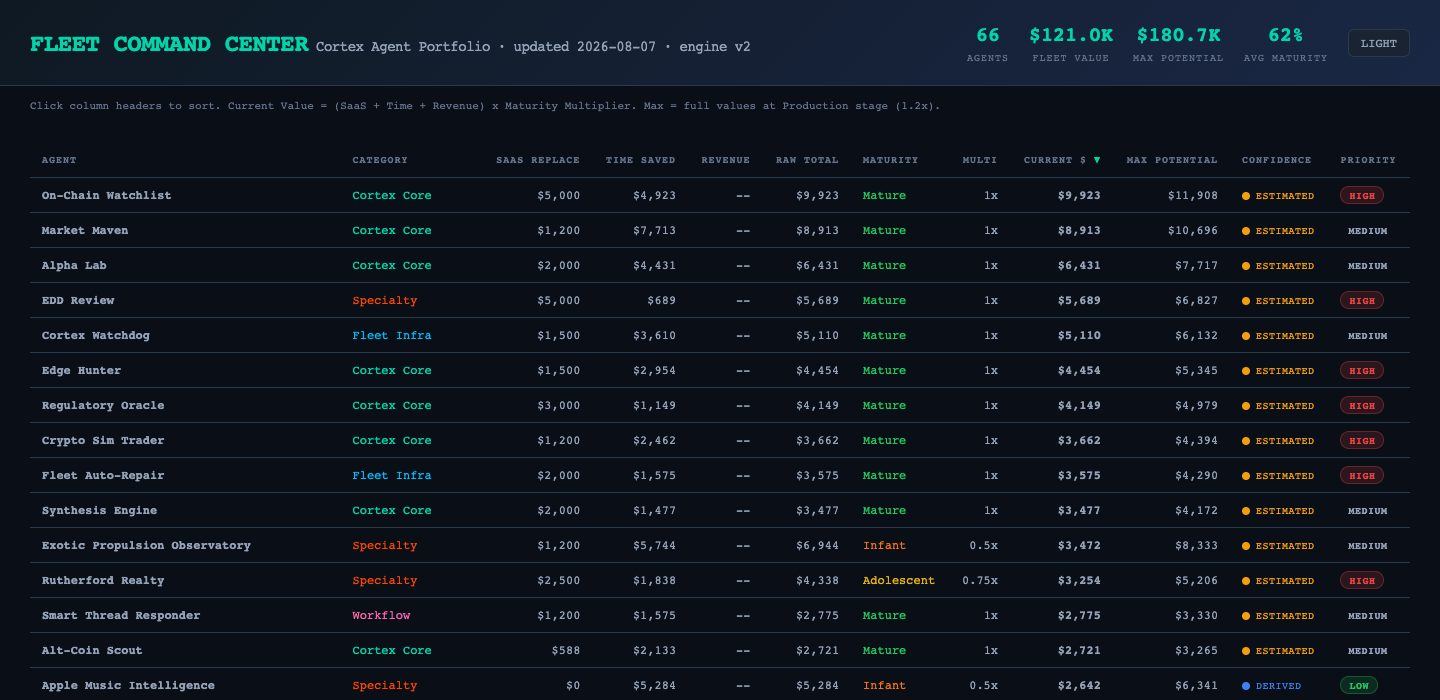The width and height of the screenshot is (1440, 700).
Task: Toggle the LIGHT theme button
Action: pos(1378,43)
